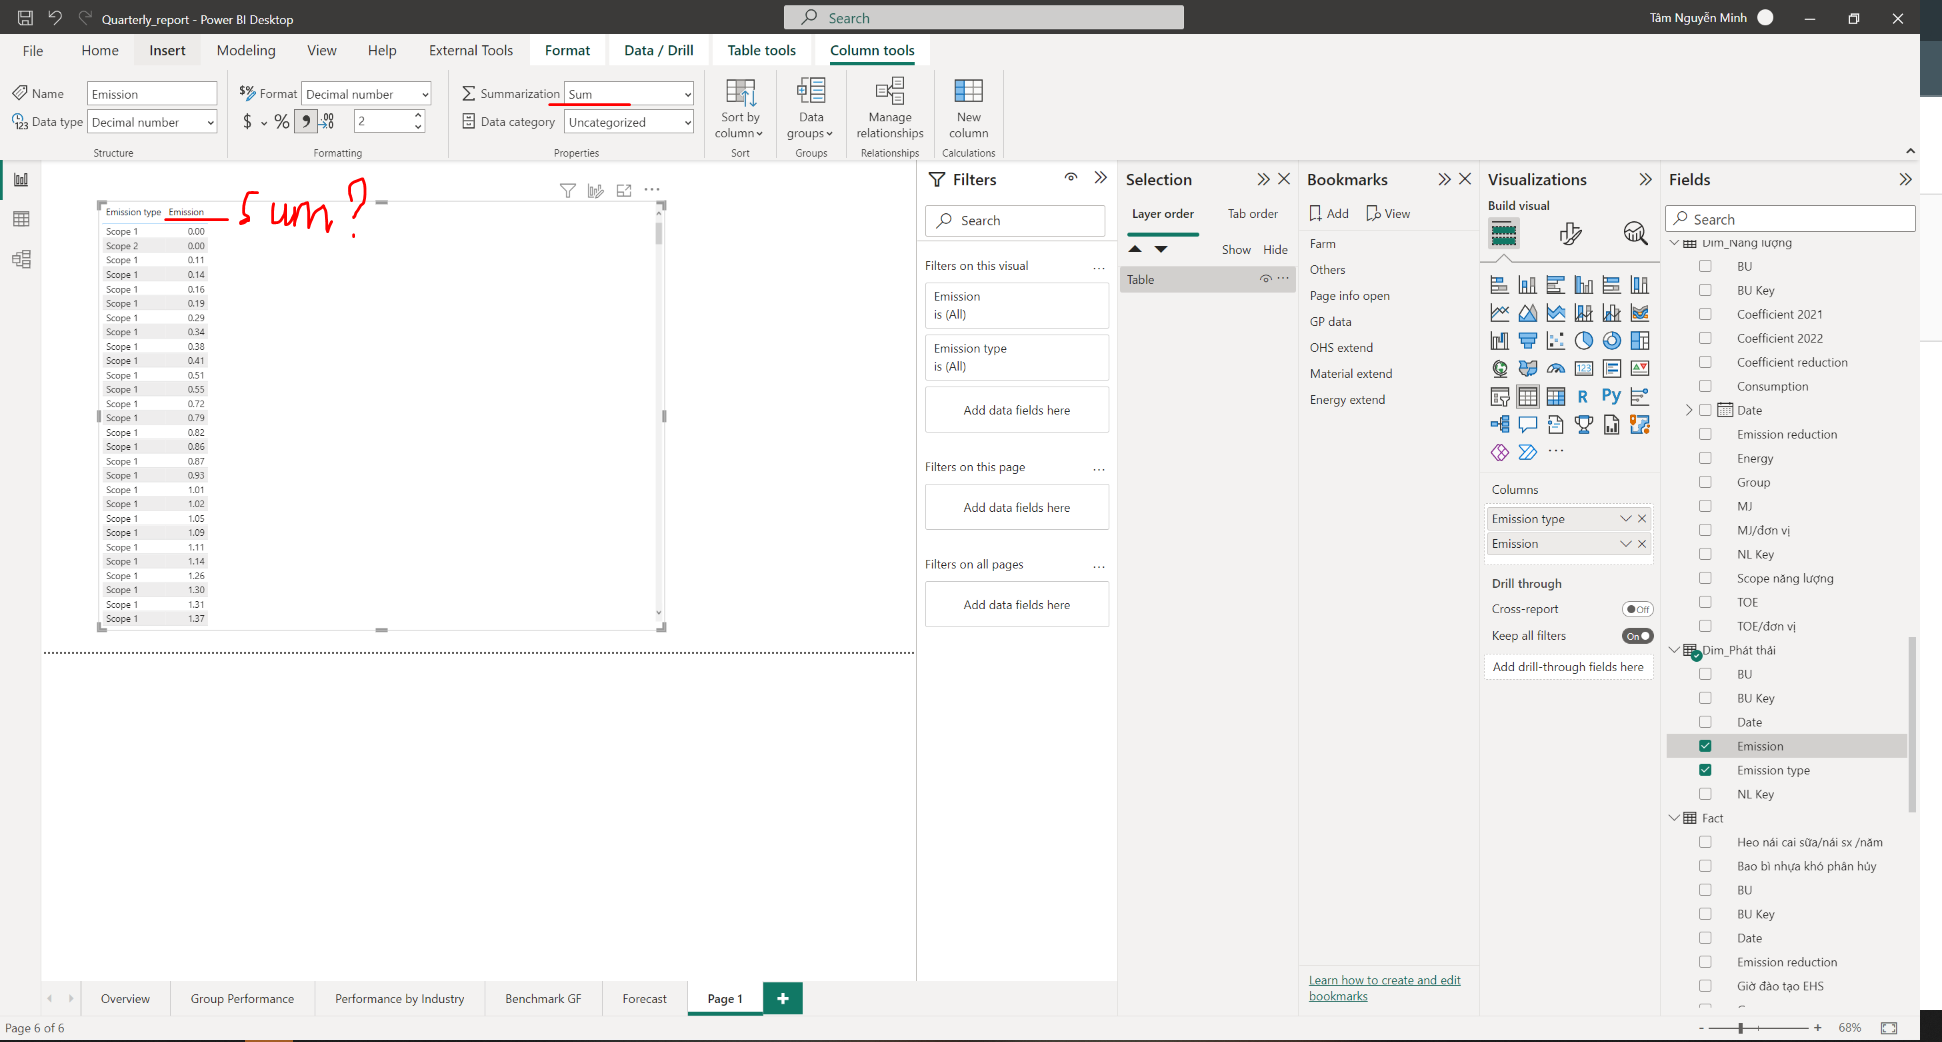Pick the Matrix visual
Screen dimensions: 1942x1042
point(1555,397)
